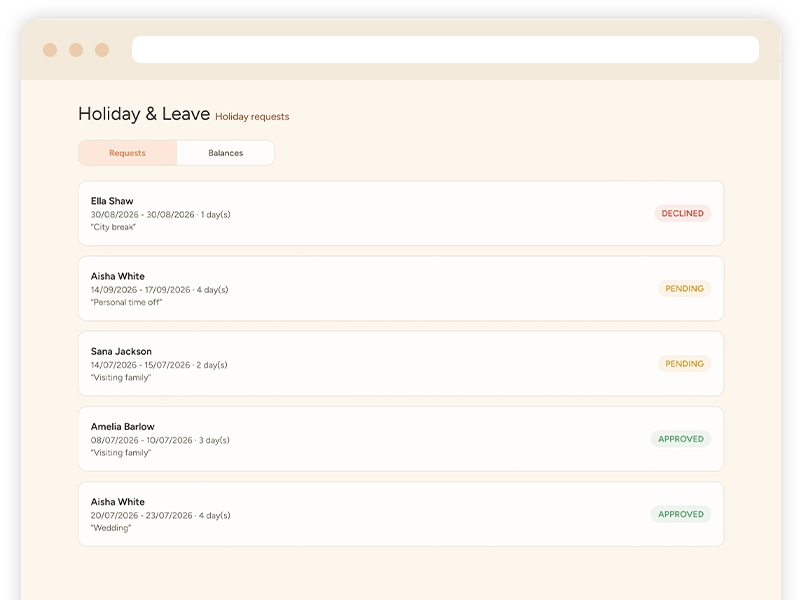Click the first window control dot
Screen dimensions: 800x600
pos(50,50)
